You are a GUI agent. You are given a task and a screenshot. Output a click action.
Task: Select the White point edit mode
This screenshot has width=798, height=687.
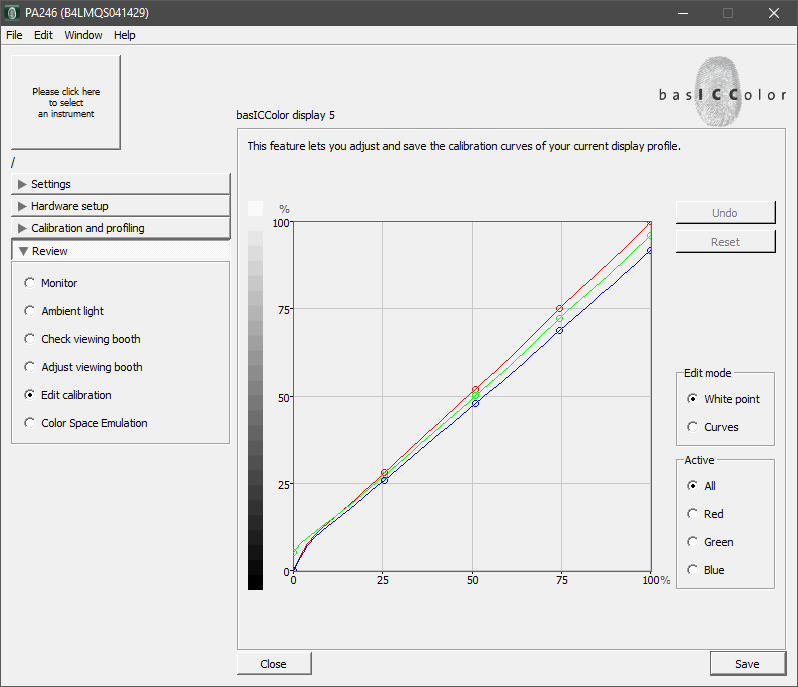pos(693,399)
